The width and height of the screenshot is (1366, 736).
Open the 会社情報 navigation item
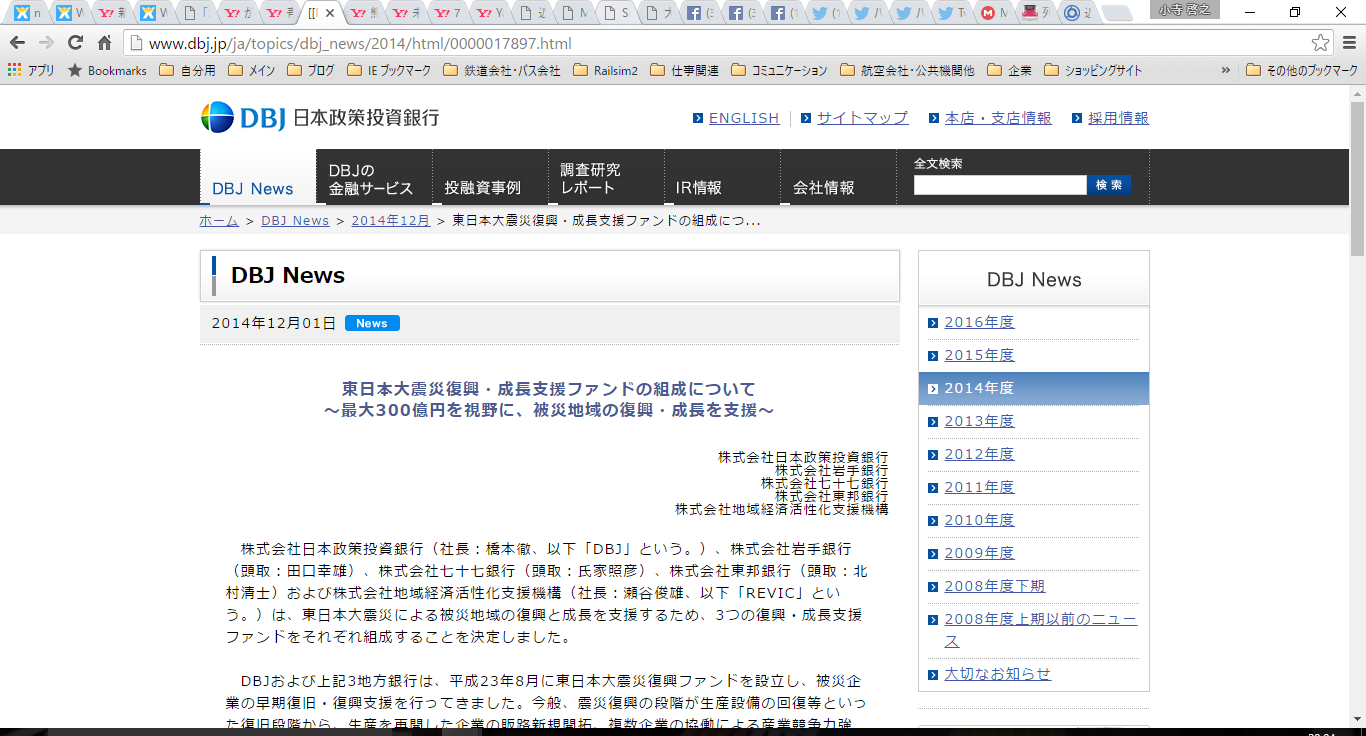838,178
